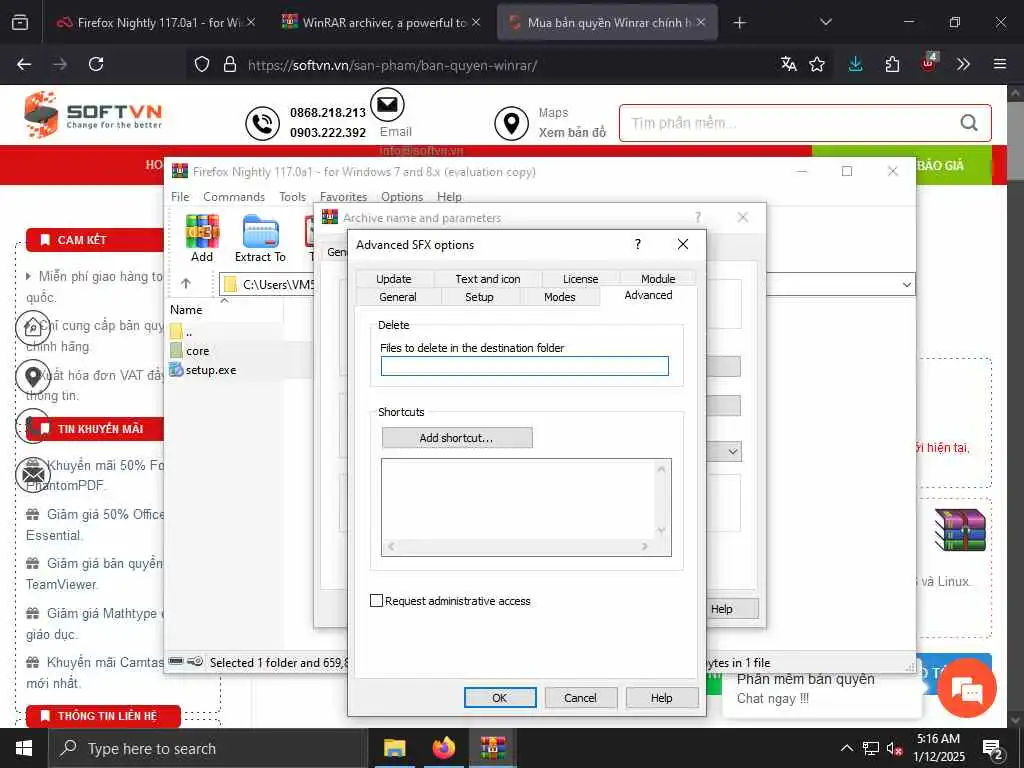Click Cancel in Advanced SFX options
This screenshot has height=768, width=1024.
click(x=581, y=697)
